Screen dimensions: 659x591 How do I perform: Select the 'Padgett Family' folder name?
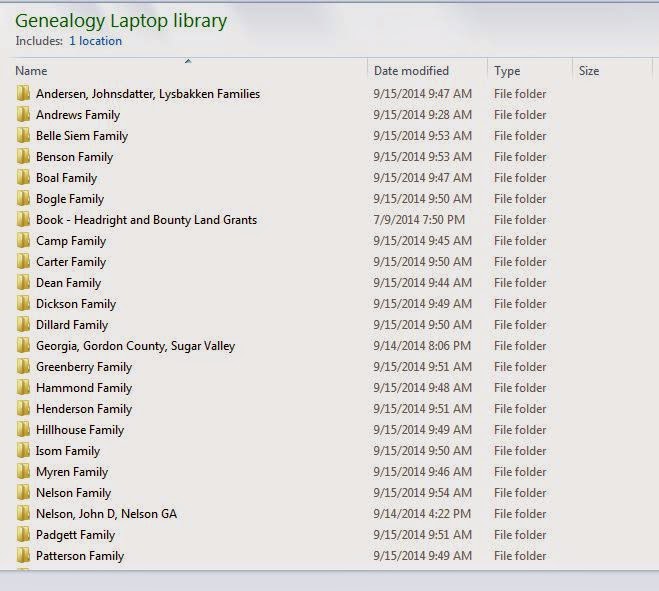[x=76, y=535]
